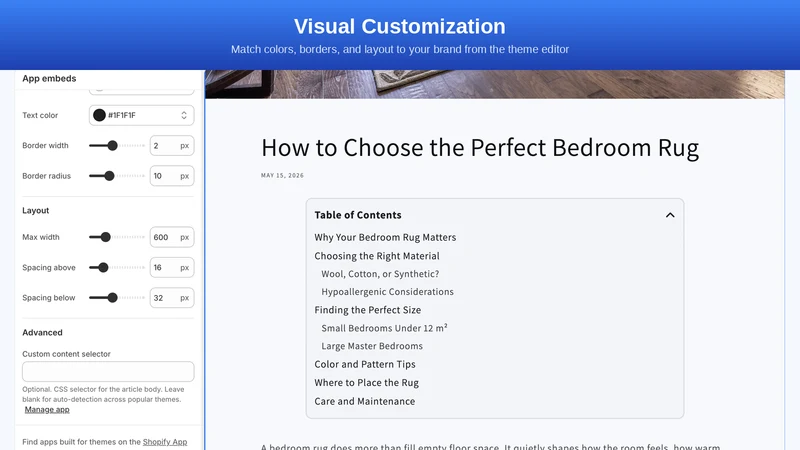Focus the Spacing above px input

pos(172,267)
